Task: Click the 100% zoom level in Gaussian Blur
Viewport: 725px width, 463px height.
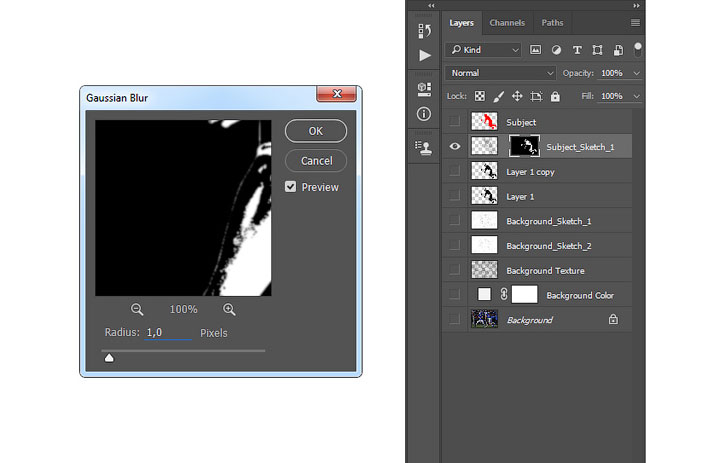Action: (x=183, y=309)
